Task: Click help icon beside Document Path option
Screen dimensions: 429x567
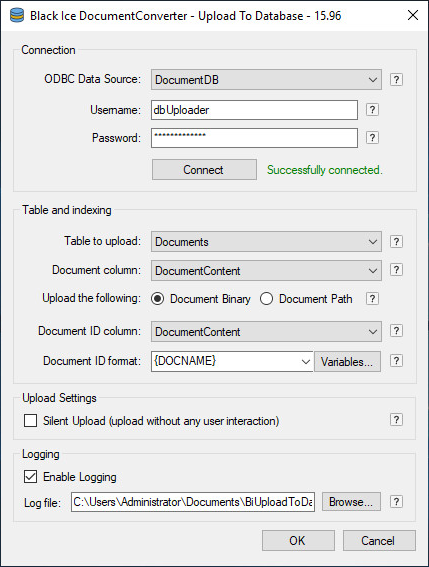Action: [372, 299]
